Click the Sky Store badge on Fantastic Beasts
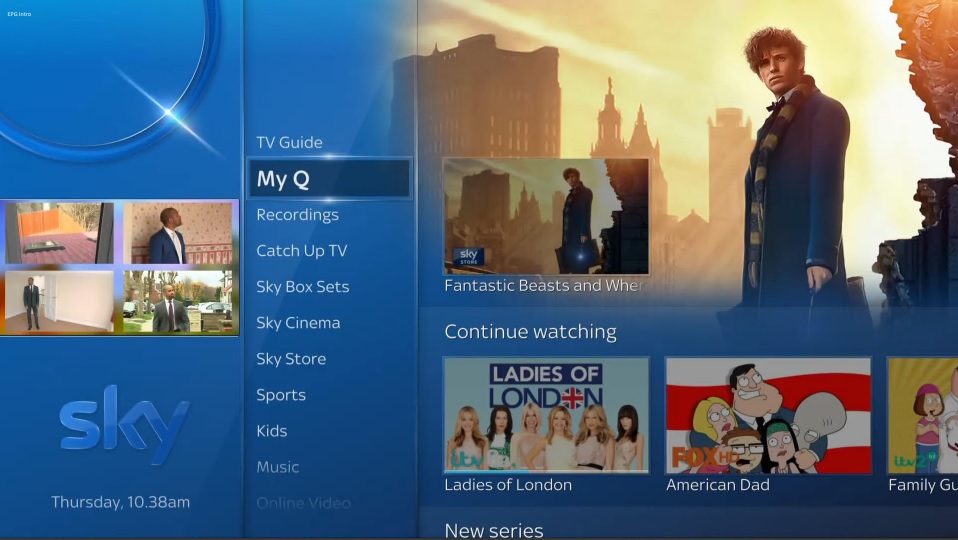This screenshot has width=958, height=540. pyautogui.click(x=469, y=257)
